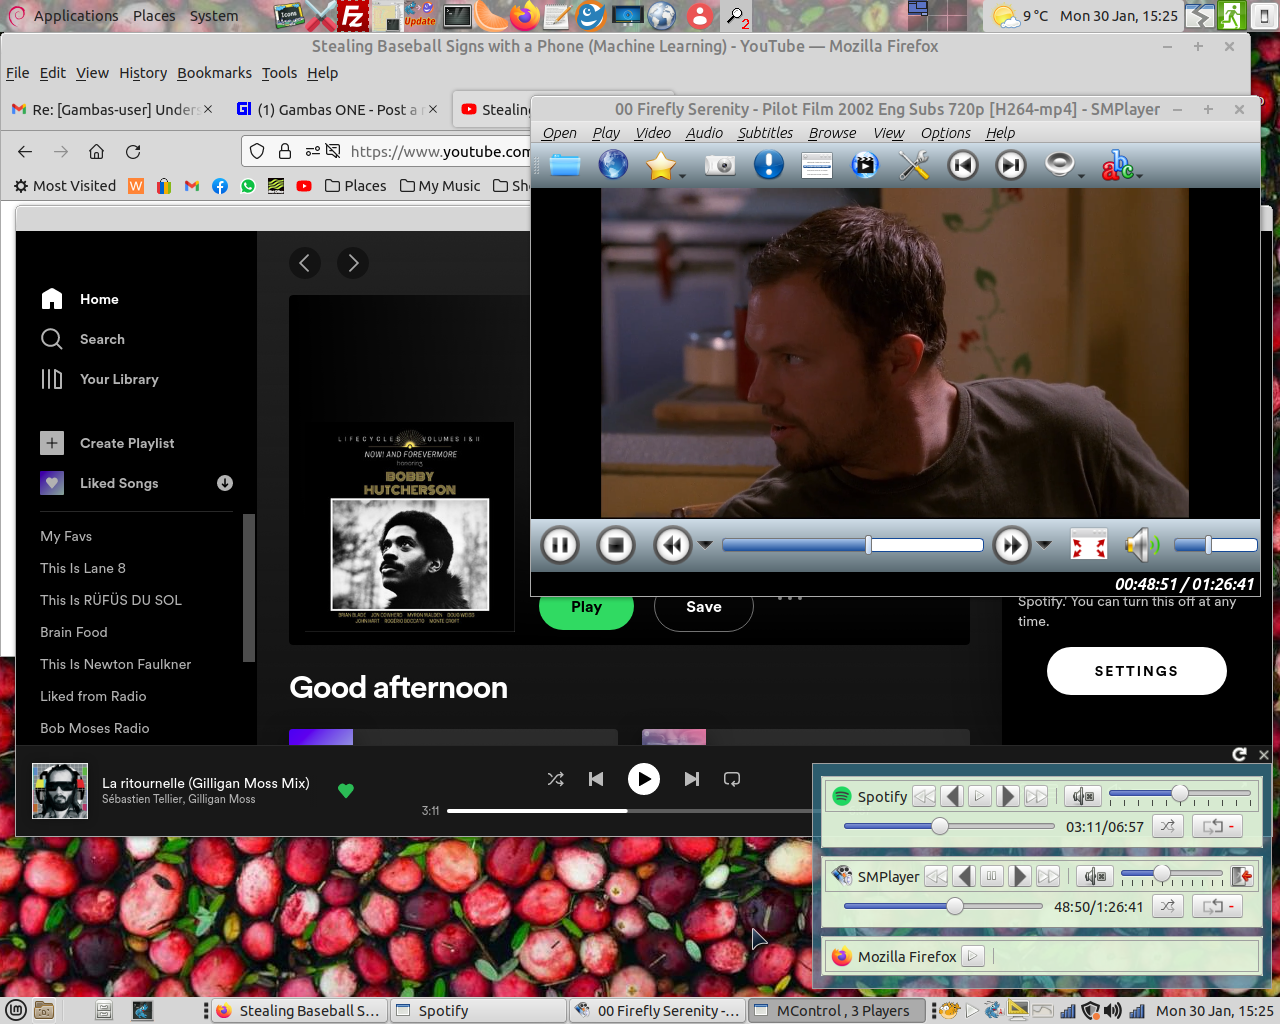
Task: Open the Subtitles menu in SMPlayer
Action: [x=765, y=133]
